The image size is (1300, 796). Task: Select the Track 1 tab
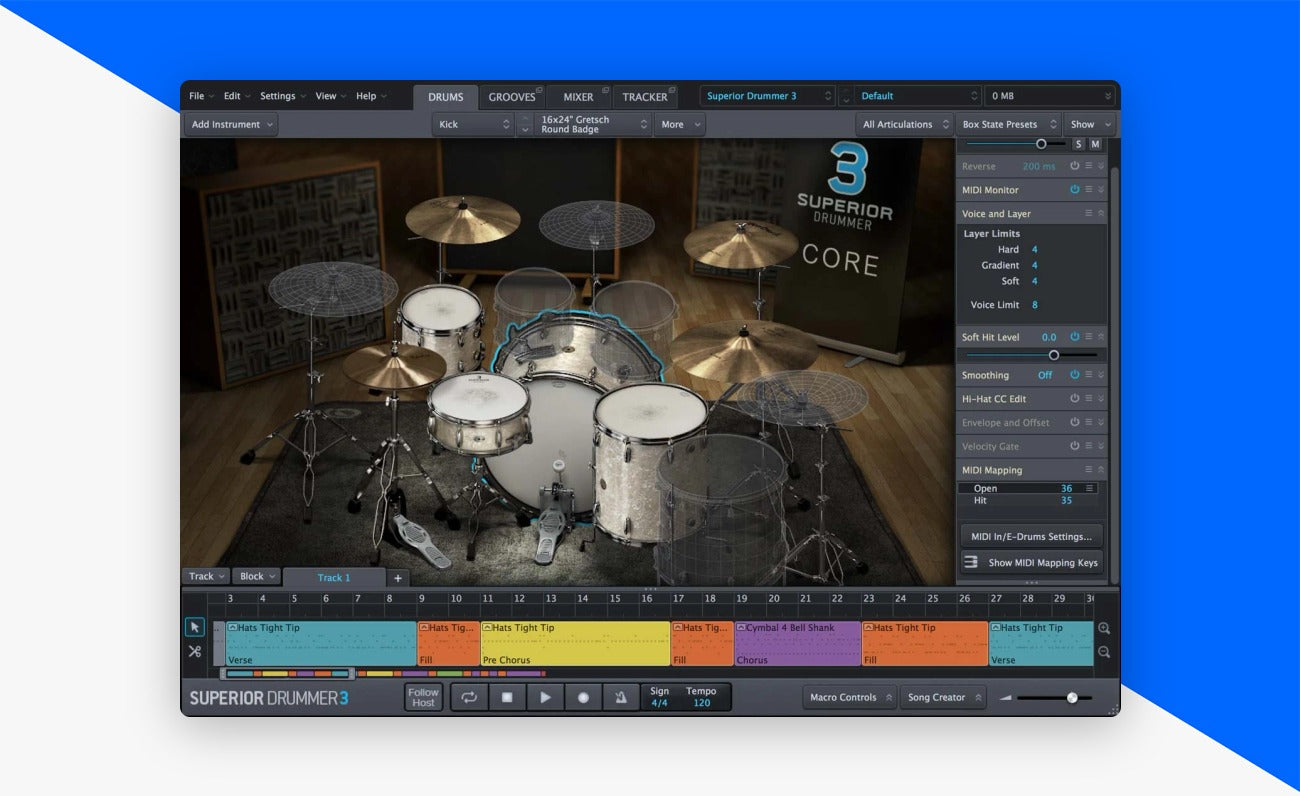334,578
